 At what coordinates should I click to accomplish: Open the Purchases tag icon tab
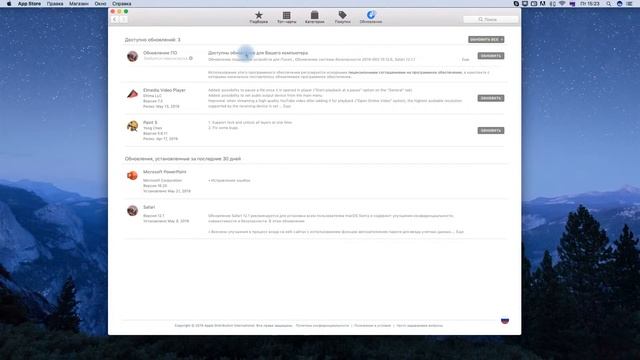coord(342,17)
